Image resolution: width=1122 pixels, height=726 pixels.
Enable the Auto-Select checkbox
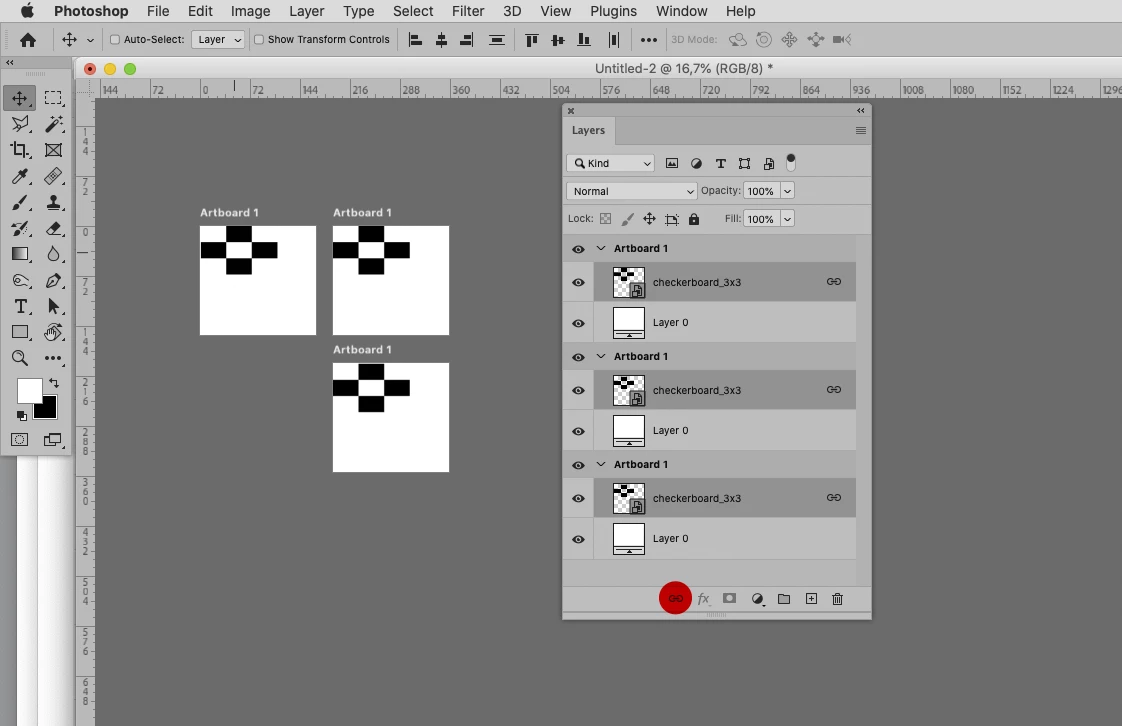(114, 39)
